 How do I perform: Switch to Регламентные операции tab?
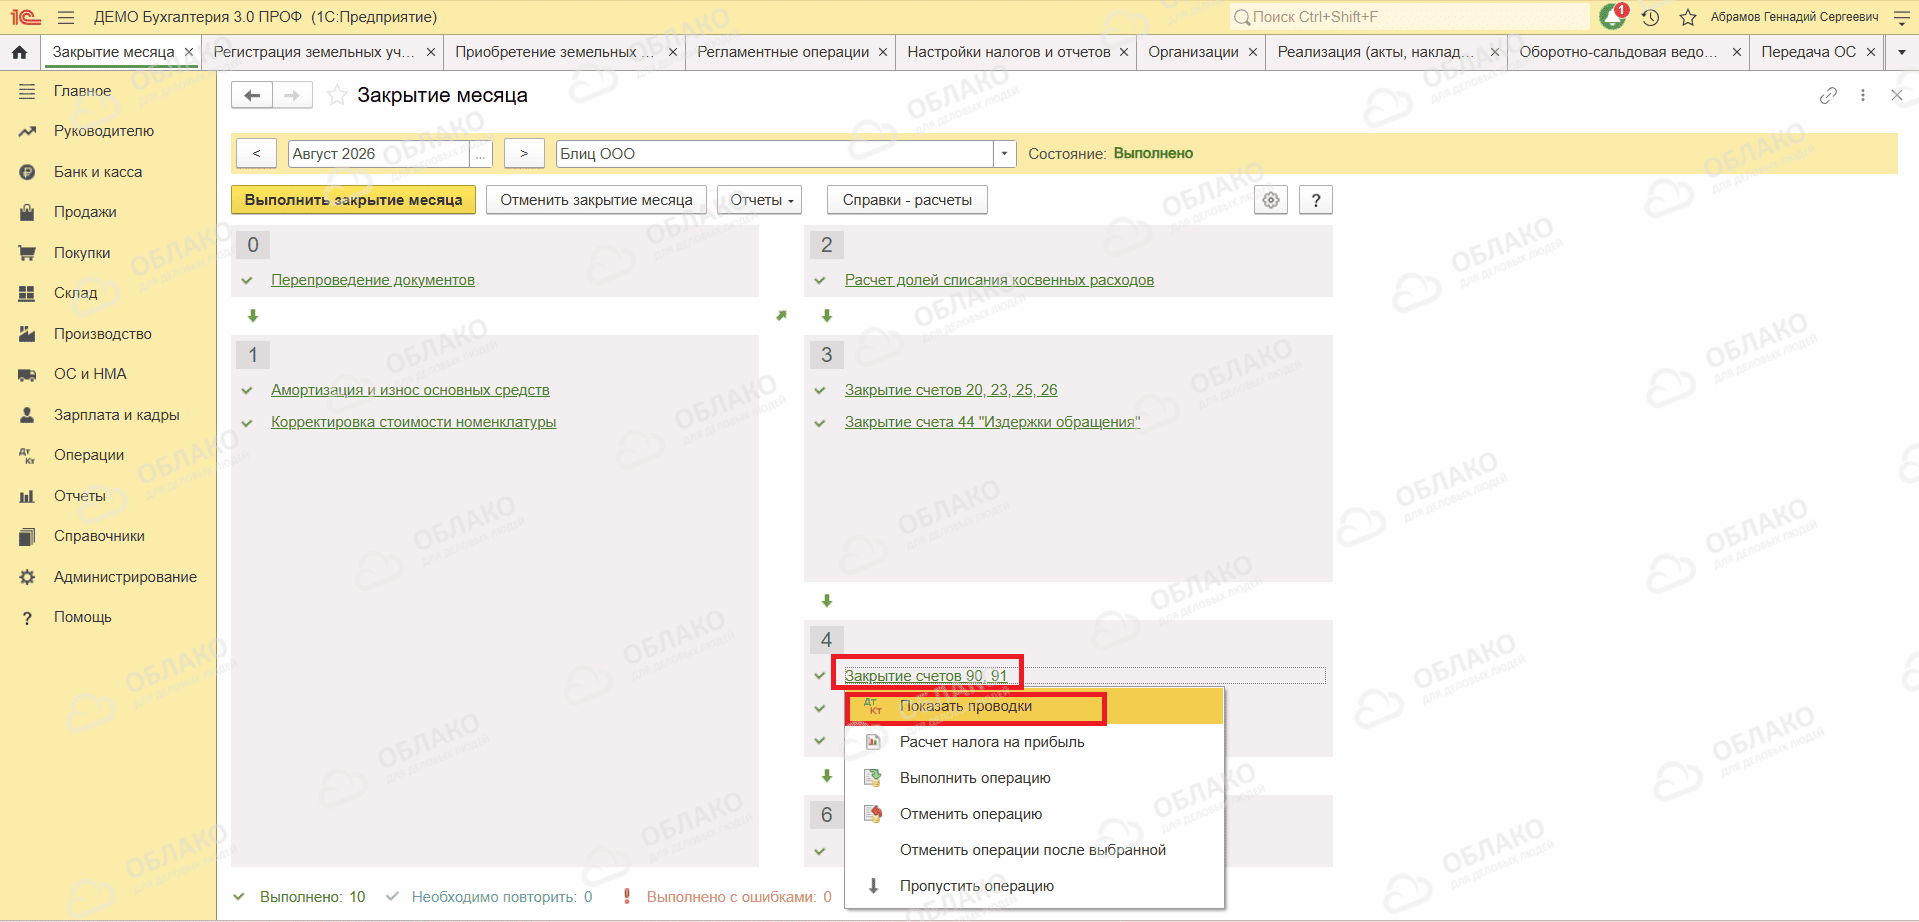pos(783,52)
